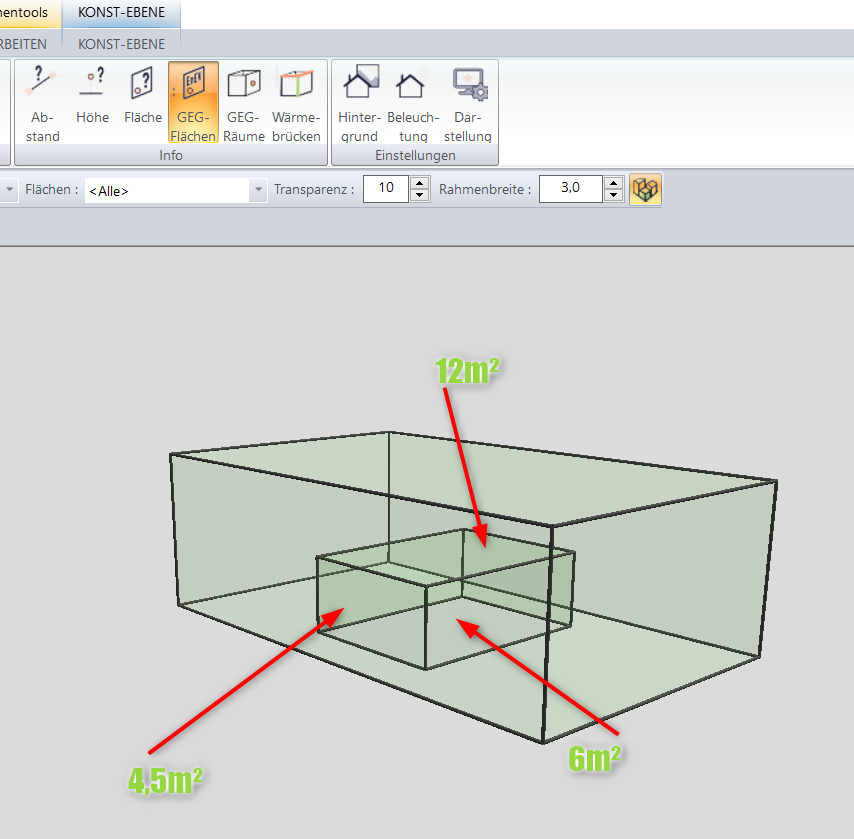Increase Transparenz with the up arrow
Viewport: 854px width, 839px height.
tap(420, 184)
